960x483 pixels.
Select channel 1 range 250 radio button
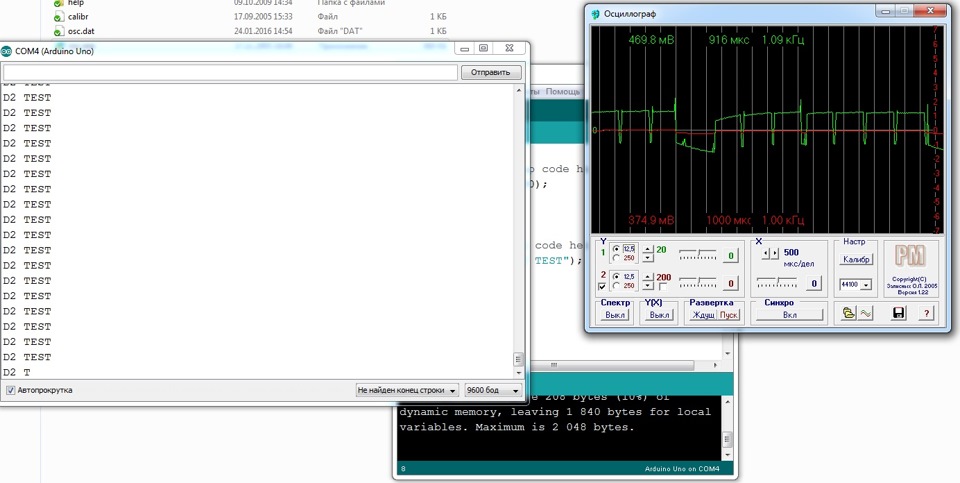616,259
